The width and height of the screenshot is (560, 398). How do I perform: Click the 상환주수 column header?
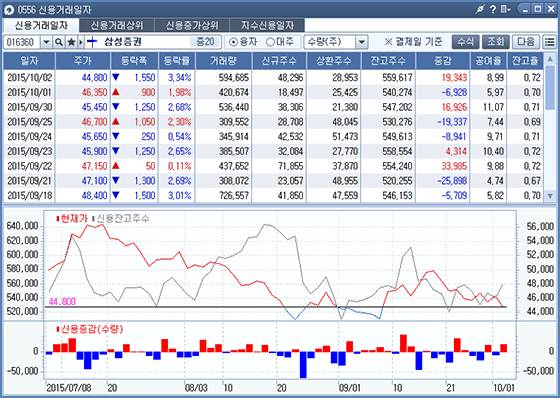[334, 61]
